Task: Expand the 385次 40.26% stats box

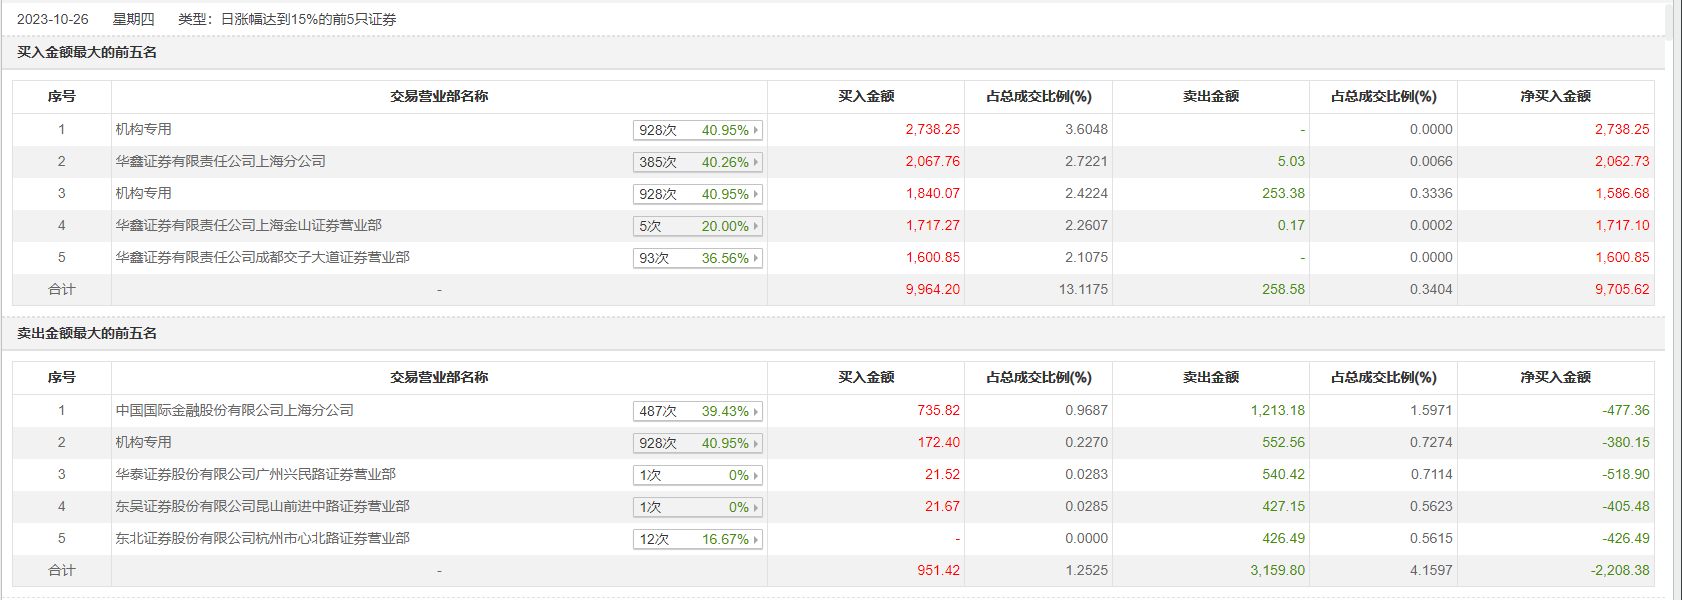Action: click(697, 162)
